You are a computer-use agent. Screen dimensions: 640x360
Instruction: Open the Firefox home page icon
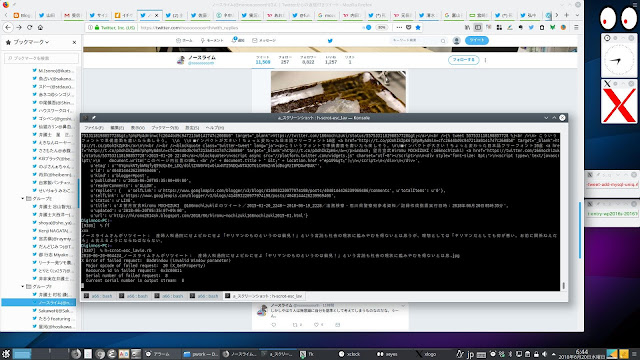(x=40, y=27)
